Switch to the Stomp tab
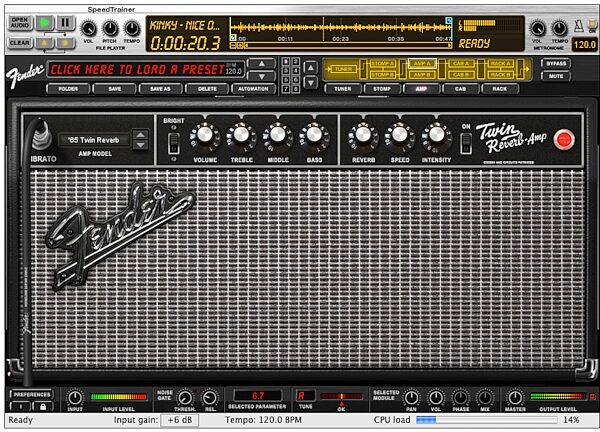This screenshot has height=432, width=600. pos(382,89)
